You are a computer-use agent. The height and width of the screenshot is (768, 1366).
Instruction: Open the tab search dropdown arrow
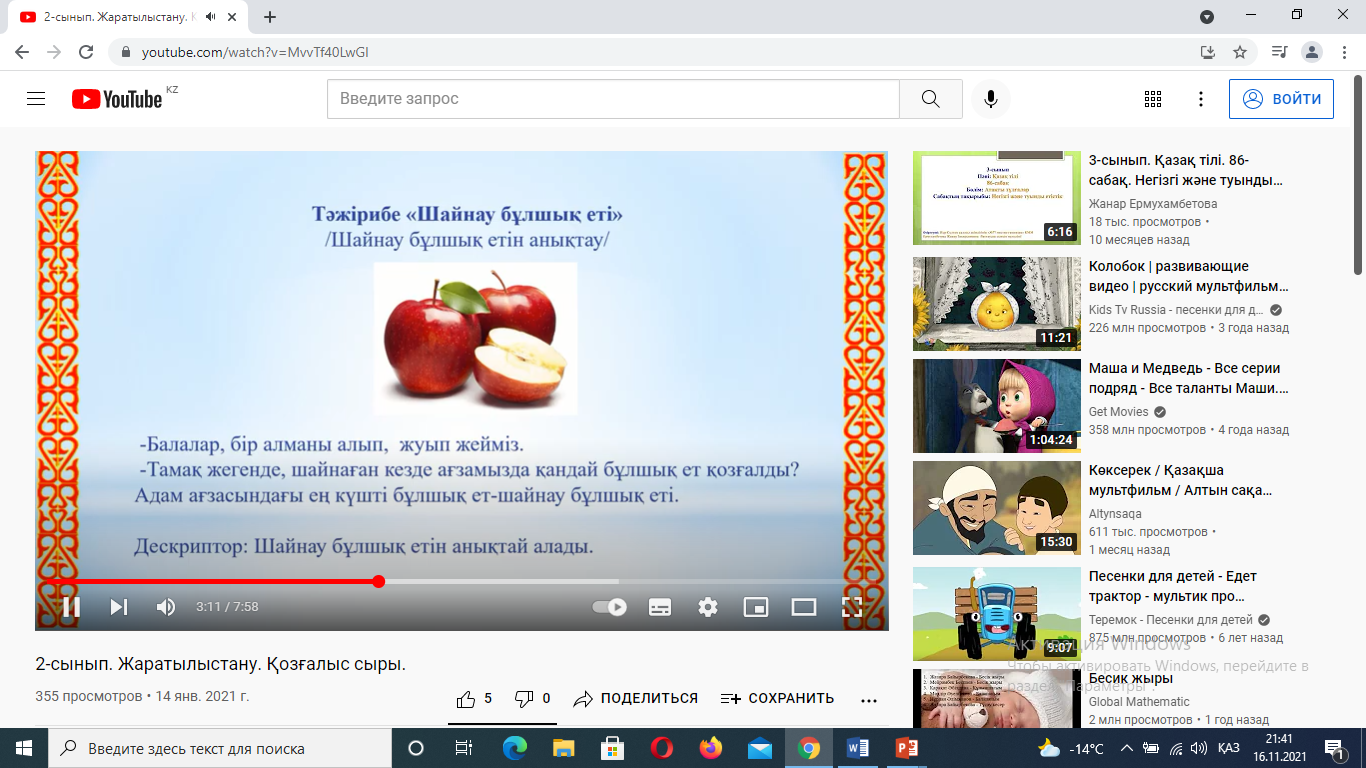tap(1207, 17)
